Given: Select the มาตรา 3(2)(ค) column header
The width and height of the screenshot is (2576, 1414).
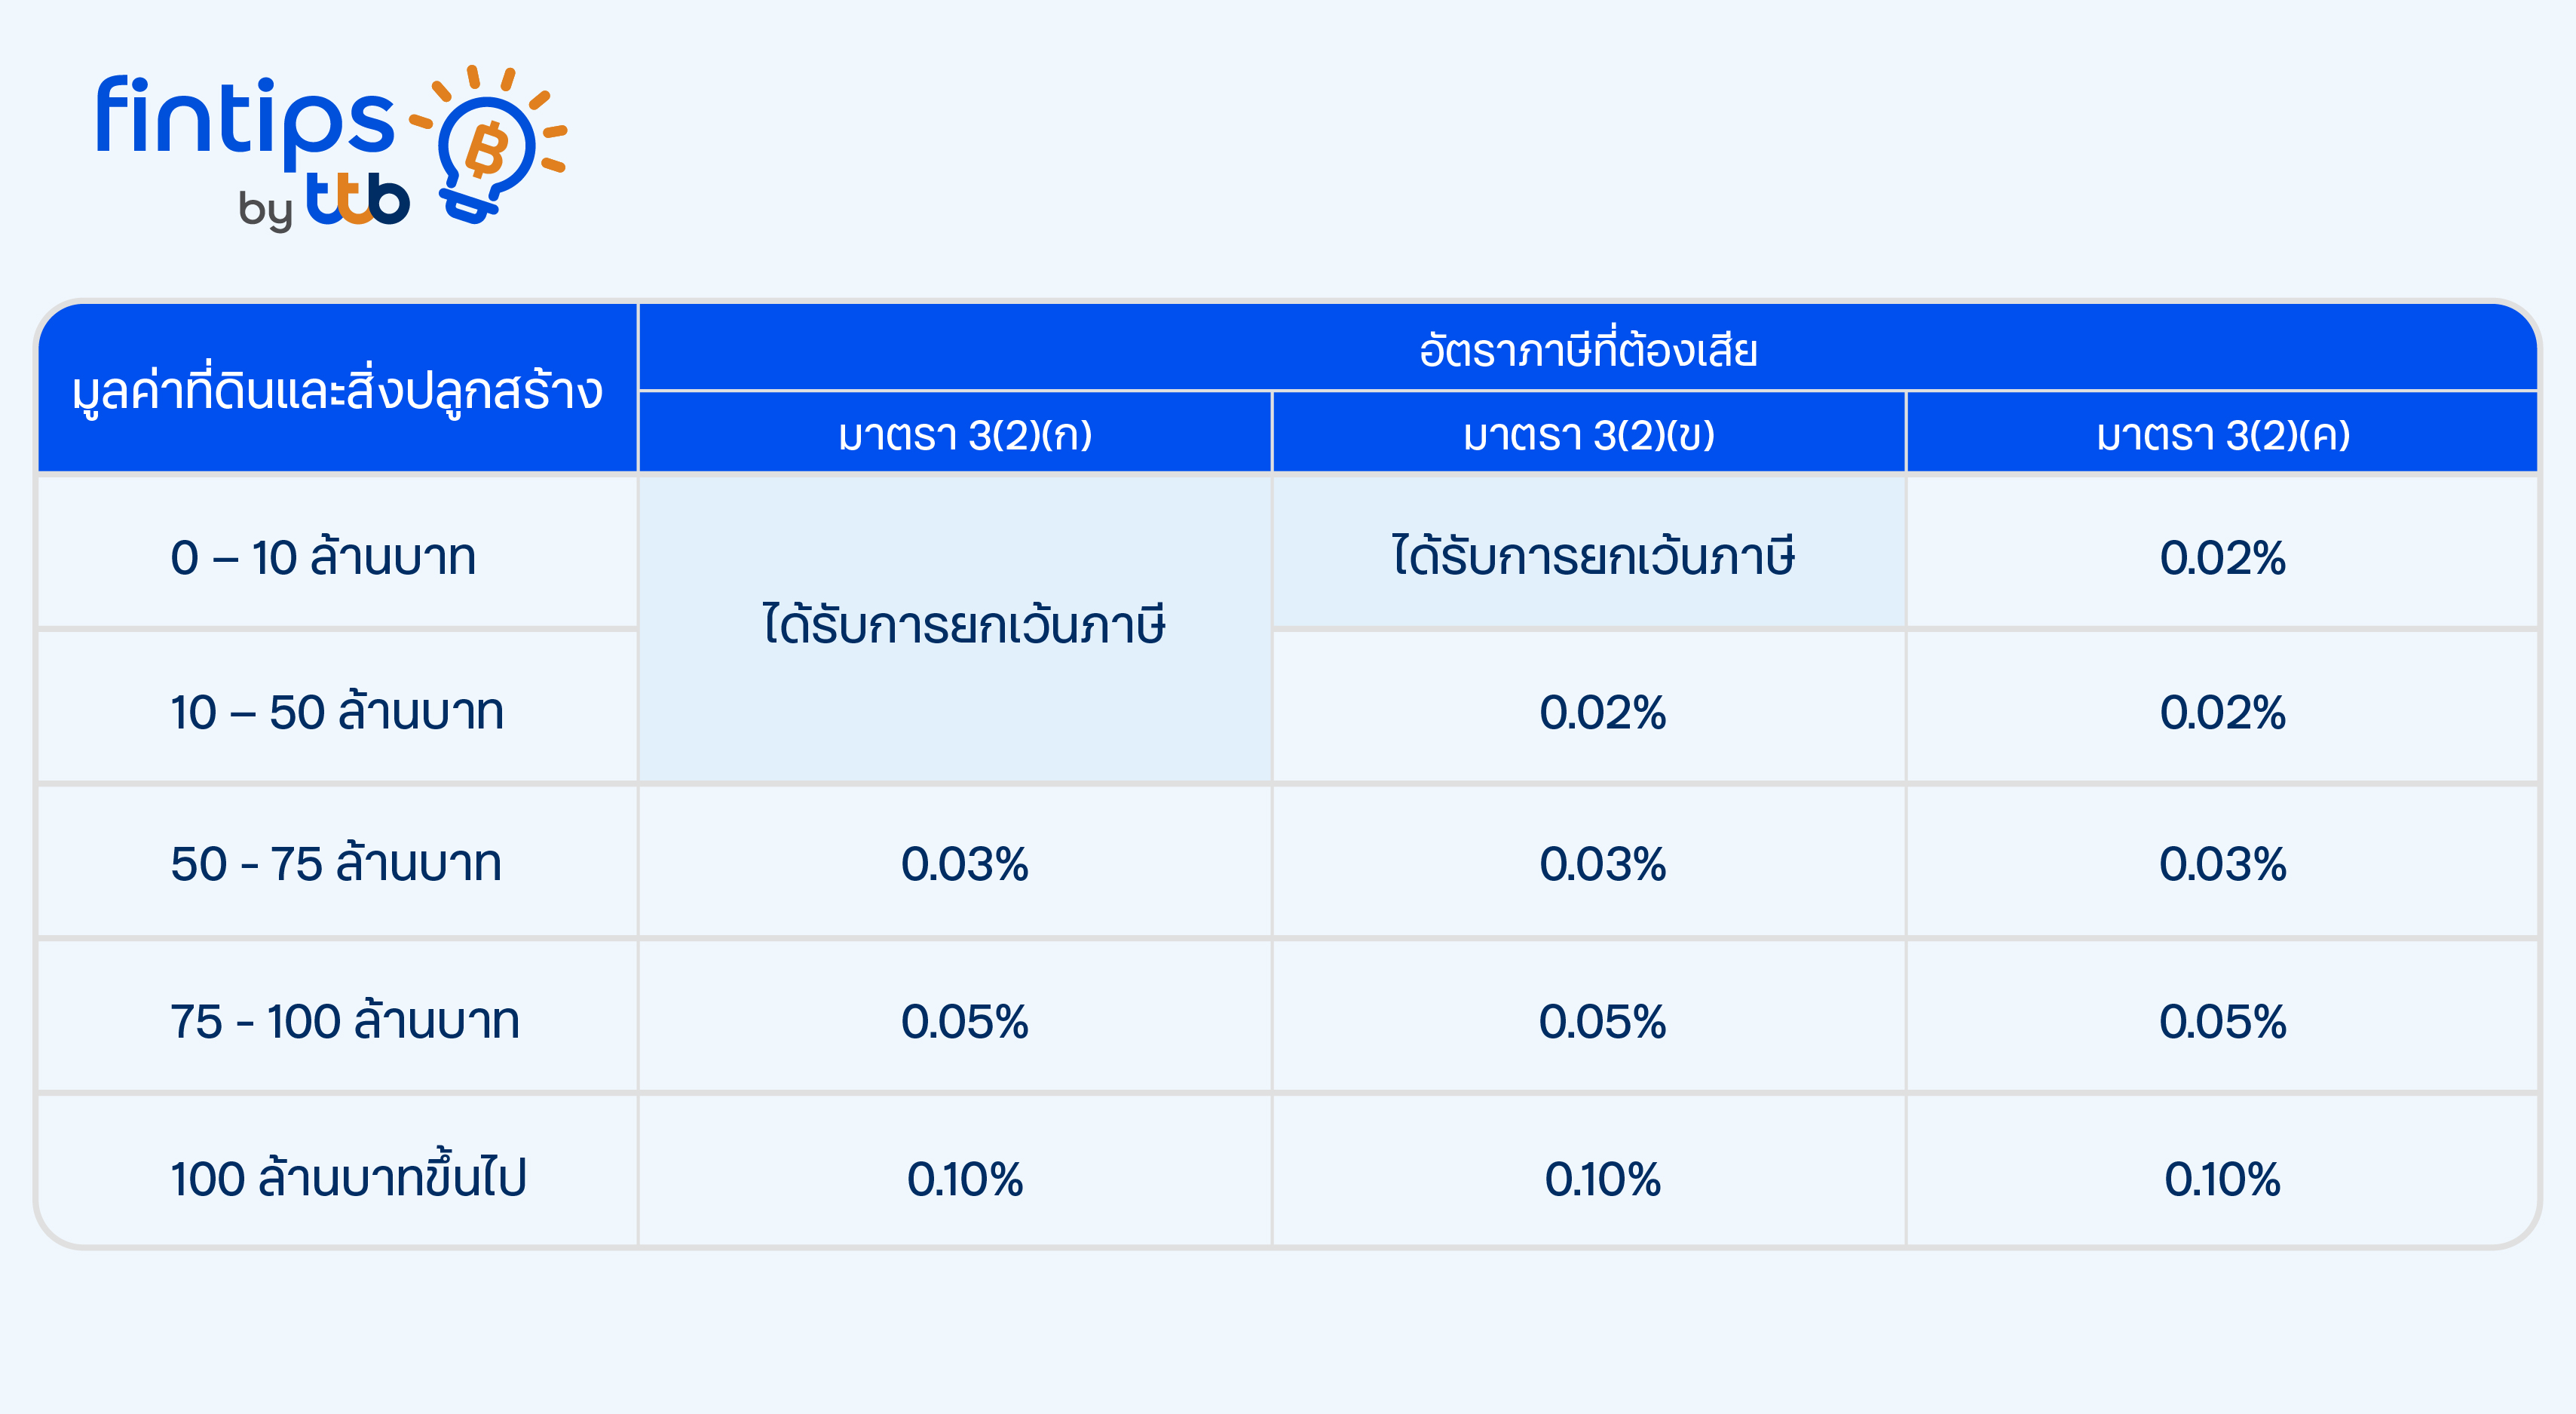Looking at the screenshot, I should [2222, 432].
